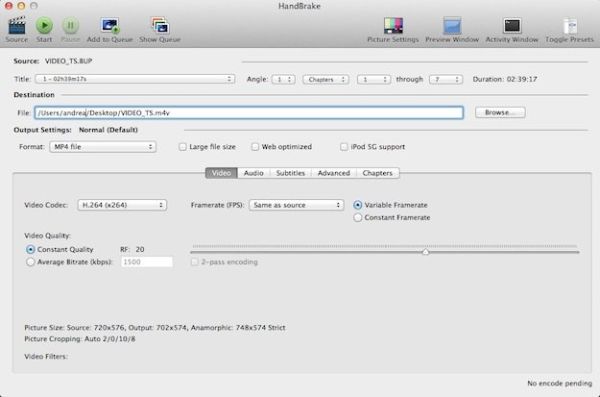Tick the Web optimized checkbox
Image resolution: width=600 pixels, height=397 pixels.
pos(255,147)
